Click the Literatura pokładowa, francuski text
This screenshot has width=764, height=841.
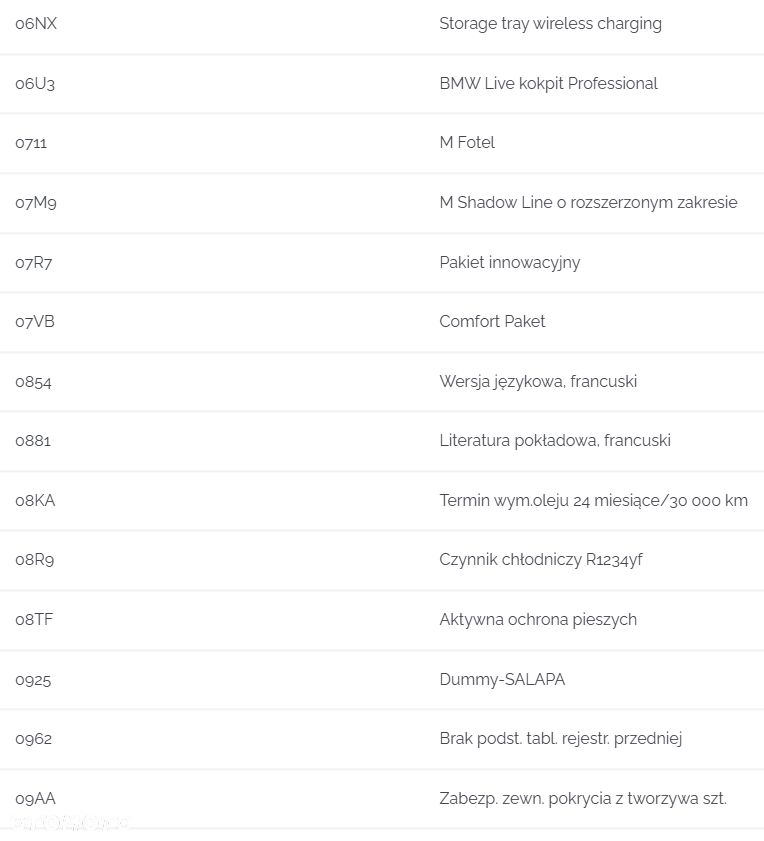pyautogui.click(x=555, y=441)
